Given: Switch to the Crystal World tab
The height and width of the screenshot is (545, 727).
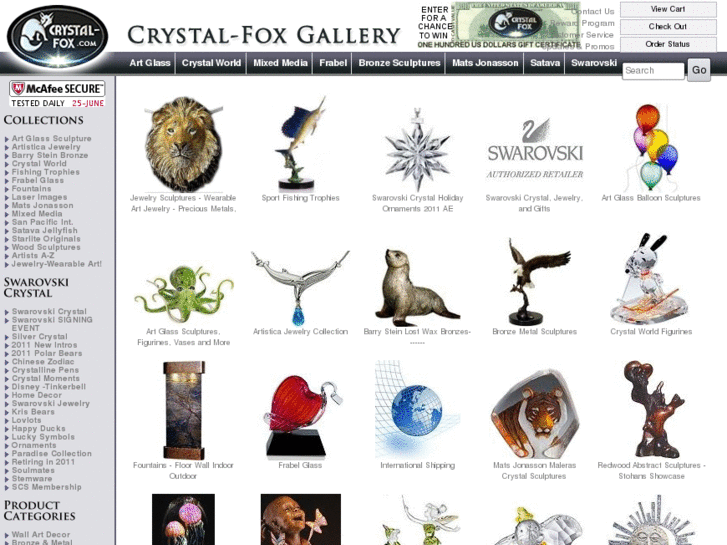Looking at the screenshot, I should pyautogui.click(x=211, y=63).
